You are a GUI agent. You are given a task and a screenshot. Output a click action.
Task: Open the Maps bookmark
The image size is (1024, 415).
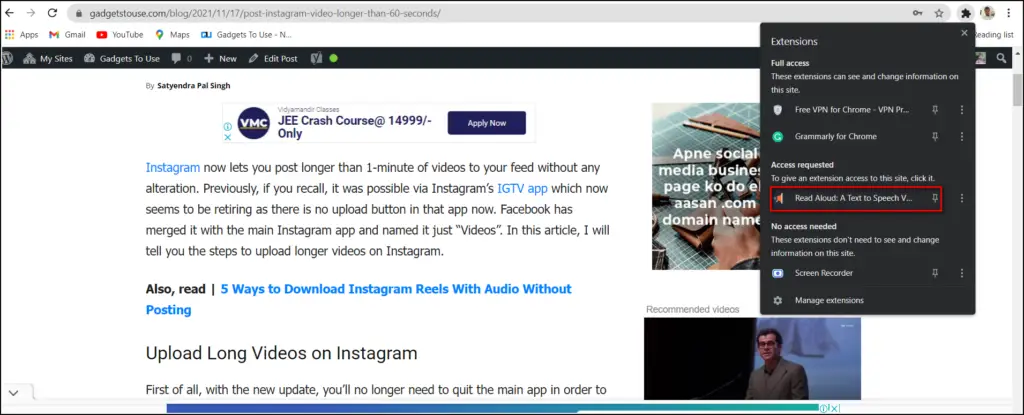pos(172,35)
